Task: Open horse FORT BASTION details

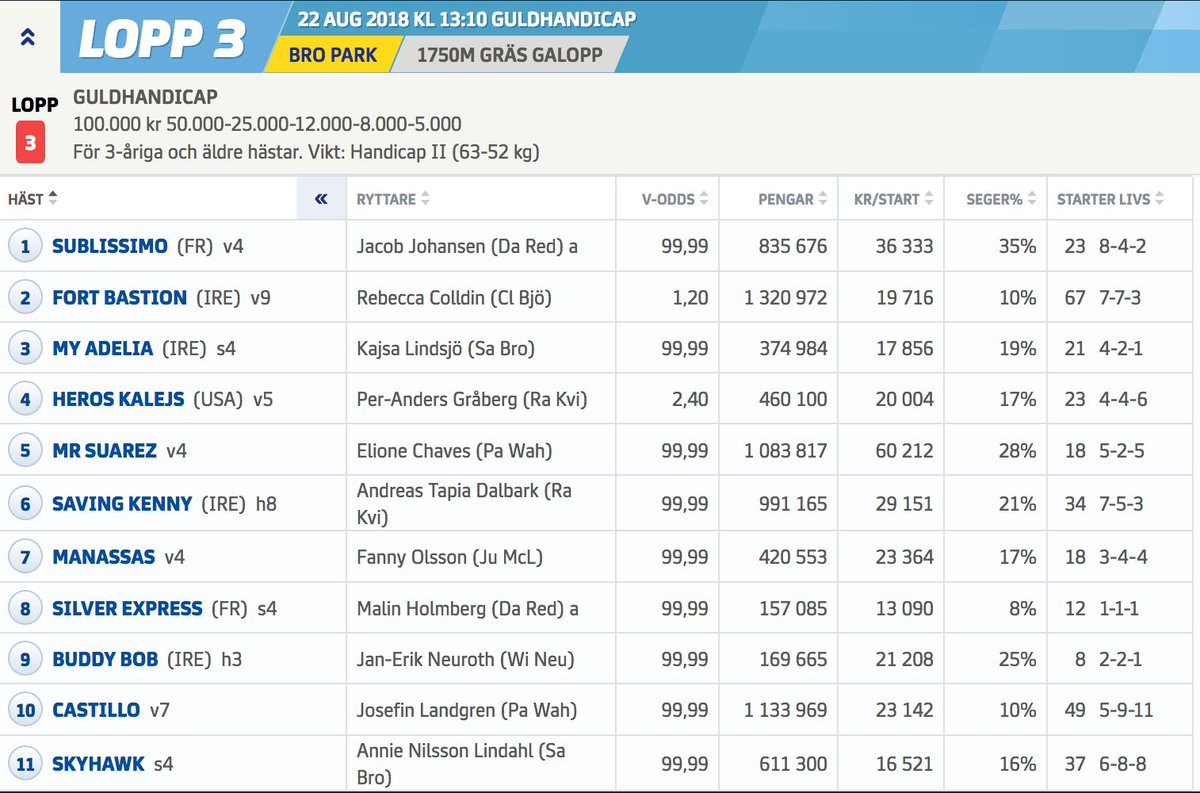Action: (x=119, y=297)
